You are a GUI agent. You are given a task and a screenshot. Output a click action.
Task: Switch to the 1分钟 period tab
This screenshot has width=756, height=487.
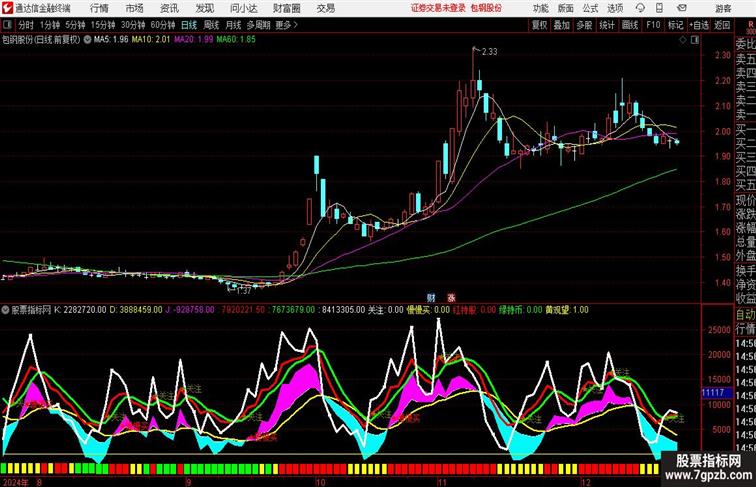point(50,25)
